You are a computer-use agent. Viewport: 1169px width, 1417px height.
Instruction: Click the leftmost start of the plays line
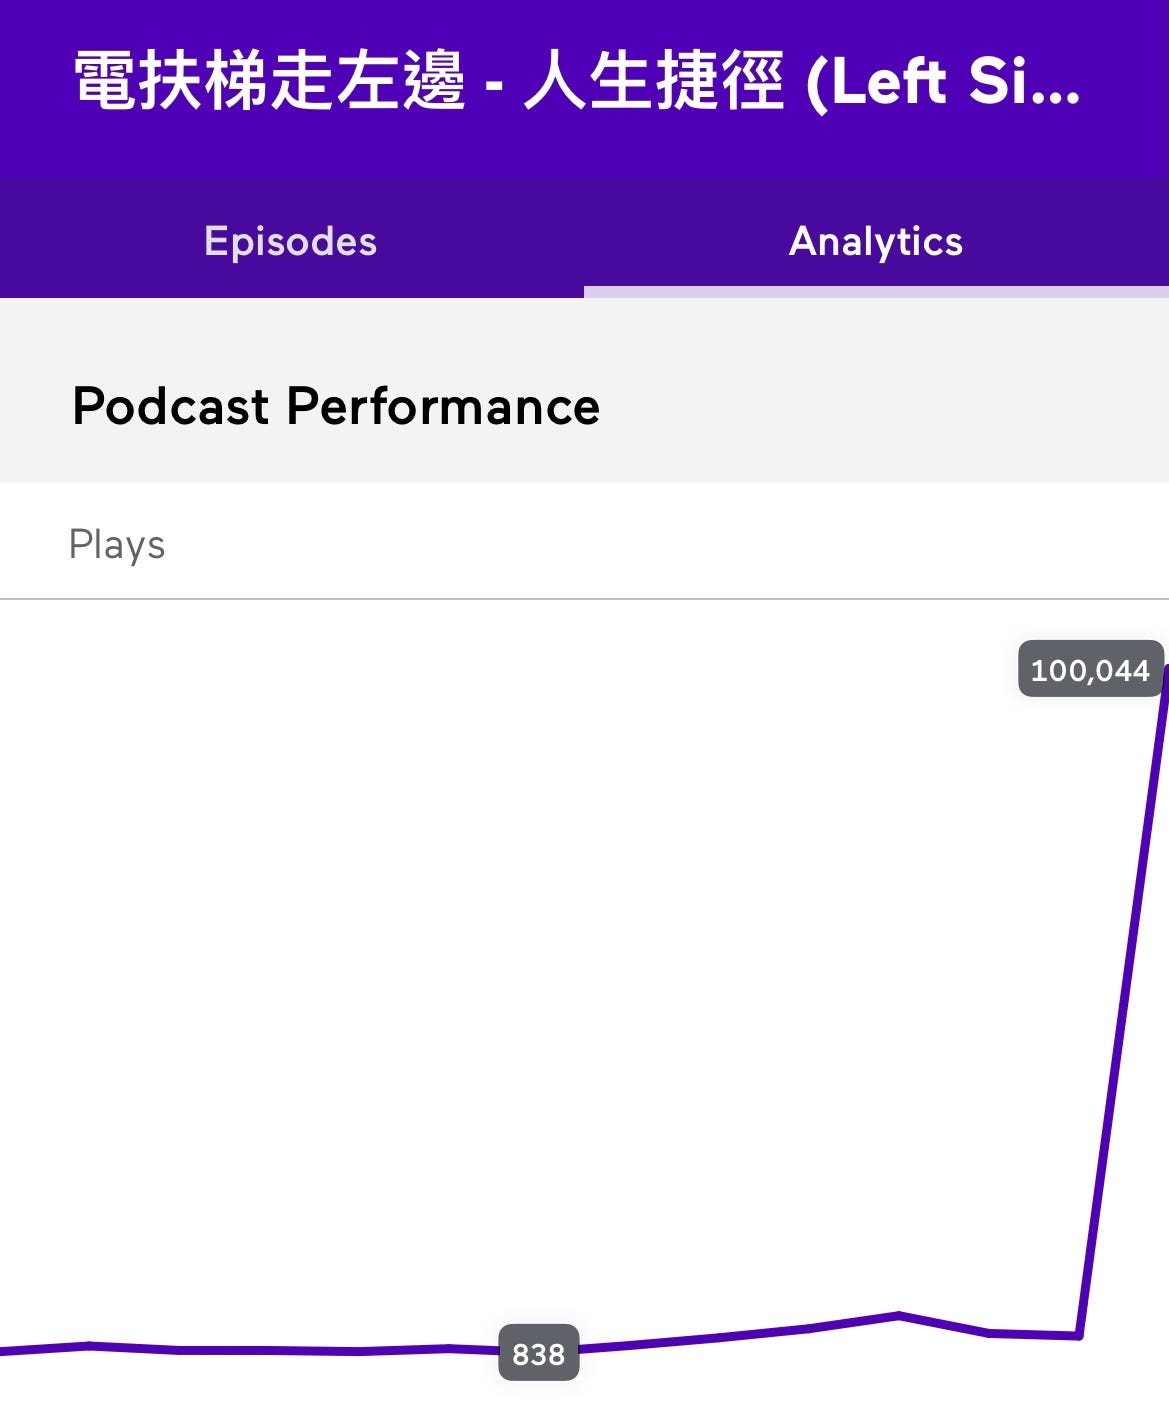pyautogui.click(x=6, y=1352)
